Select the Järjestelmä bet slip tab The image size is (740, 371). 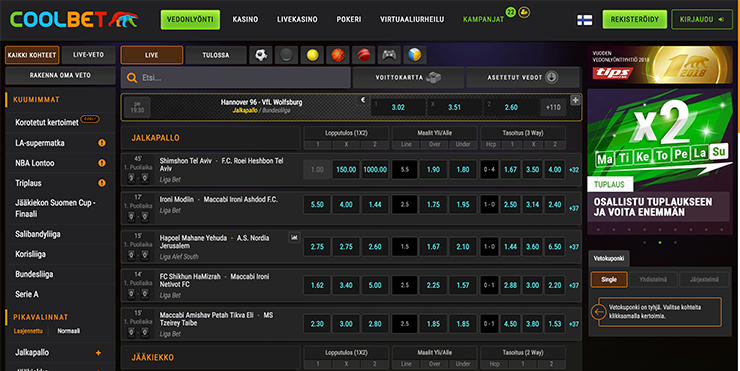coord(704,279)
